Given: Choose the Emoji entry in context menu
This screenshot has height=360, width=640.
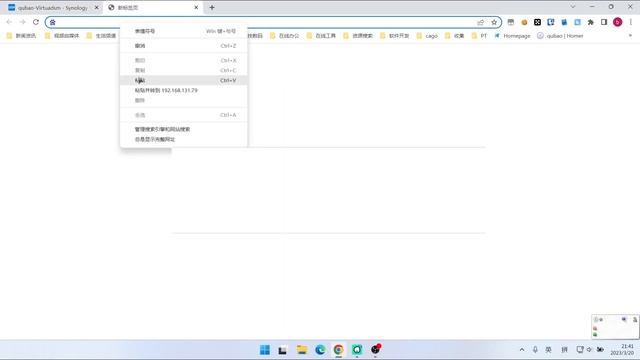Looking at the screenshot, I should [184, 31].
